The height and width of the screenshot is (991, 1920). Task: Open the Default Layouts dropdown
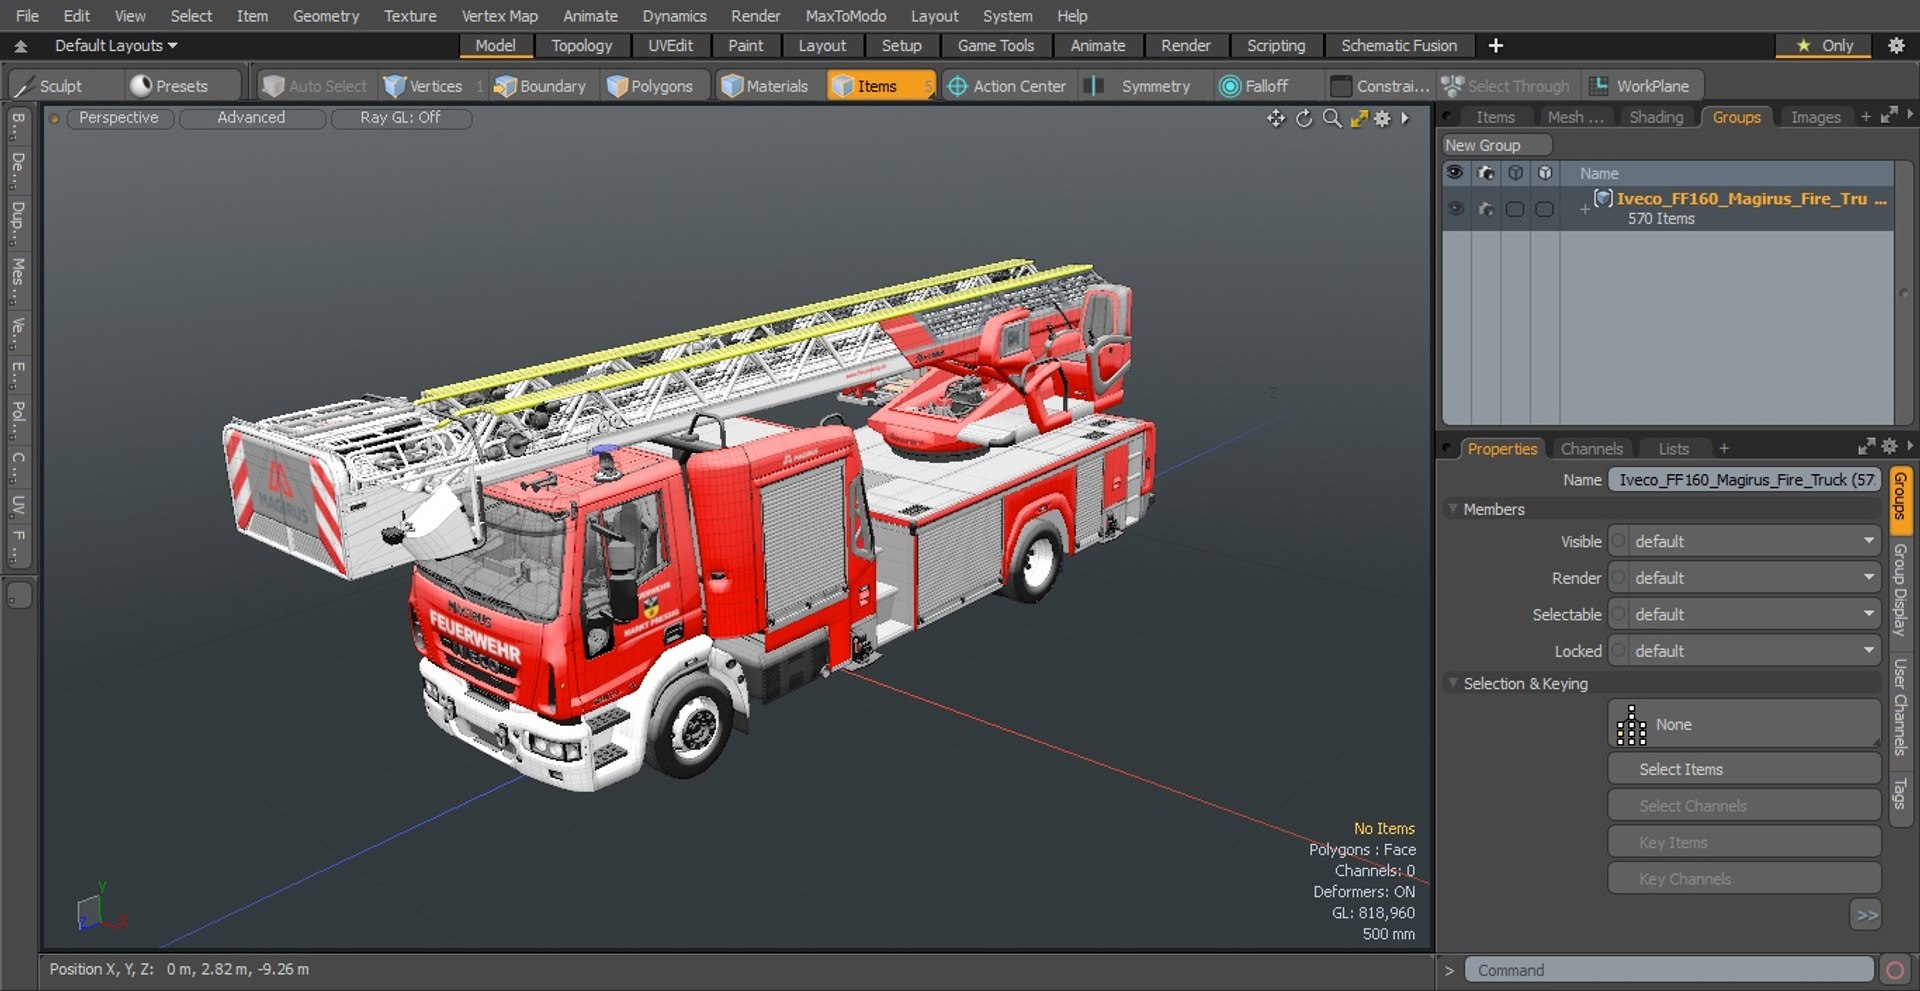115,46
